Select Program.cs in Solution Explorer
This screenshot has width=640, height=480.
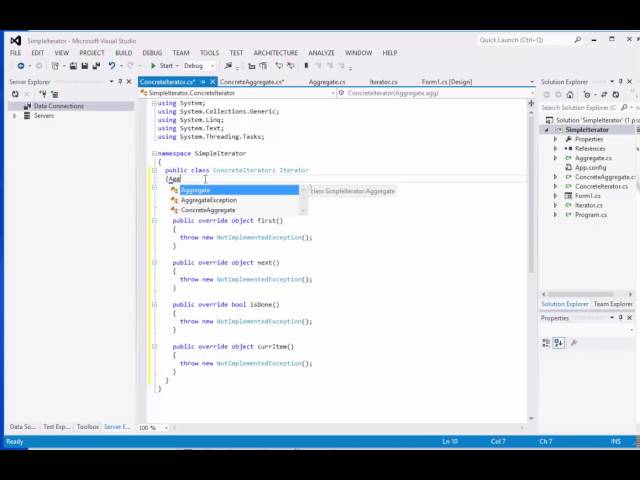point(591,215)
